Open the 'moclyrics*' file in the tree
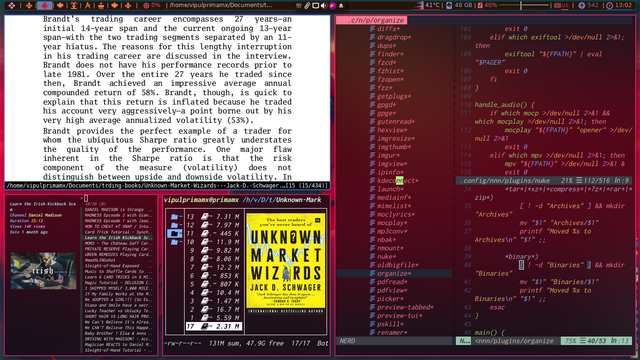This screenshot has width=640, height=360. [392, 214]
